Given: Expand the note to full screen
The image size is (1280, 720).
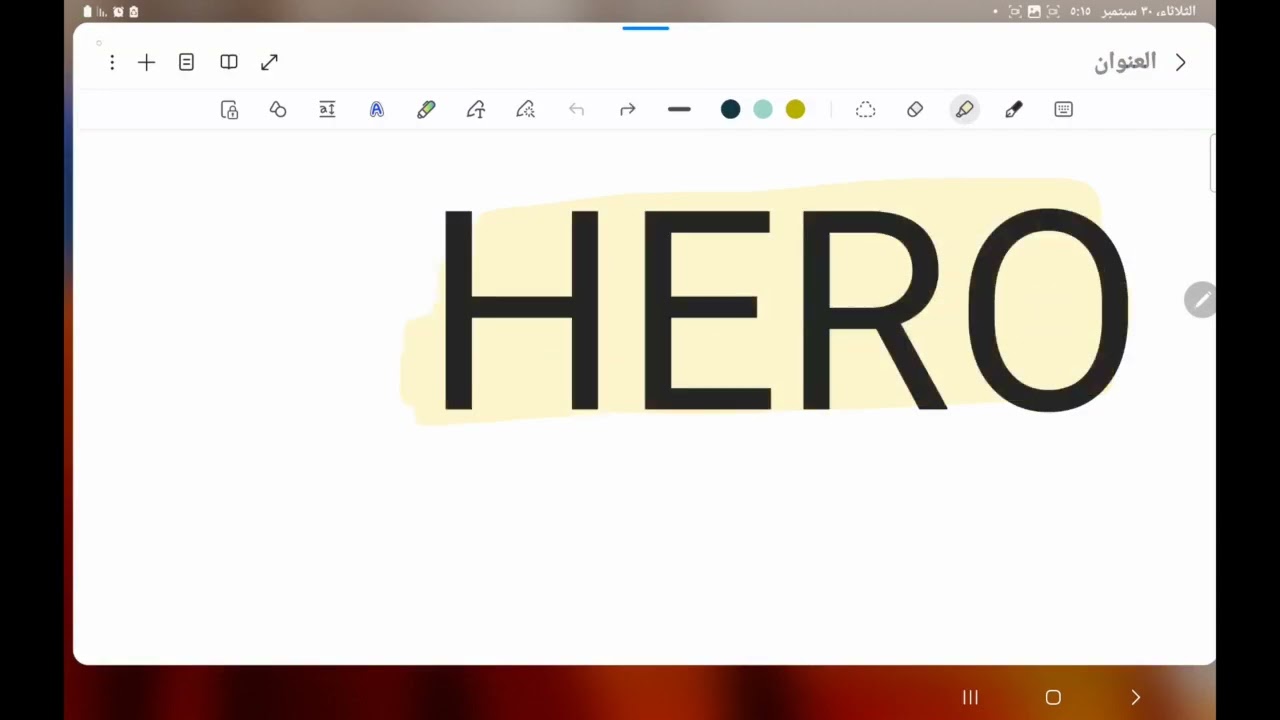Looking at the screenshot, I should tap(270, 62).
